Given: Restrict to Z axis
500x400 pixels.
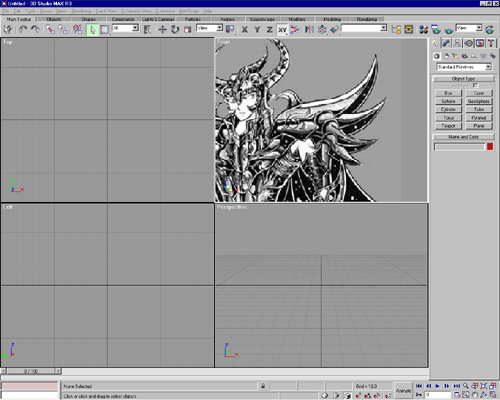Looking at the screenshot, I should point(269,30).
